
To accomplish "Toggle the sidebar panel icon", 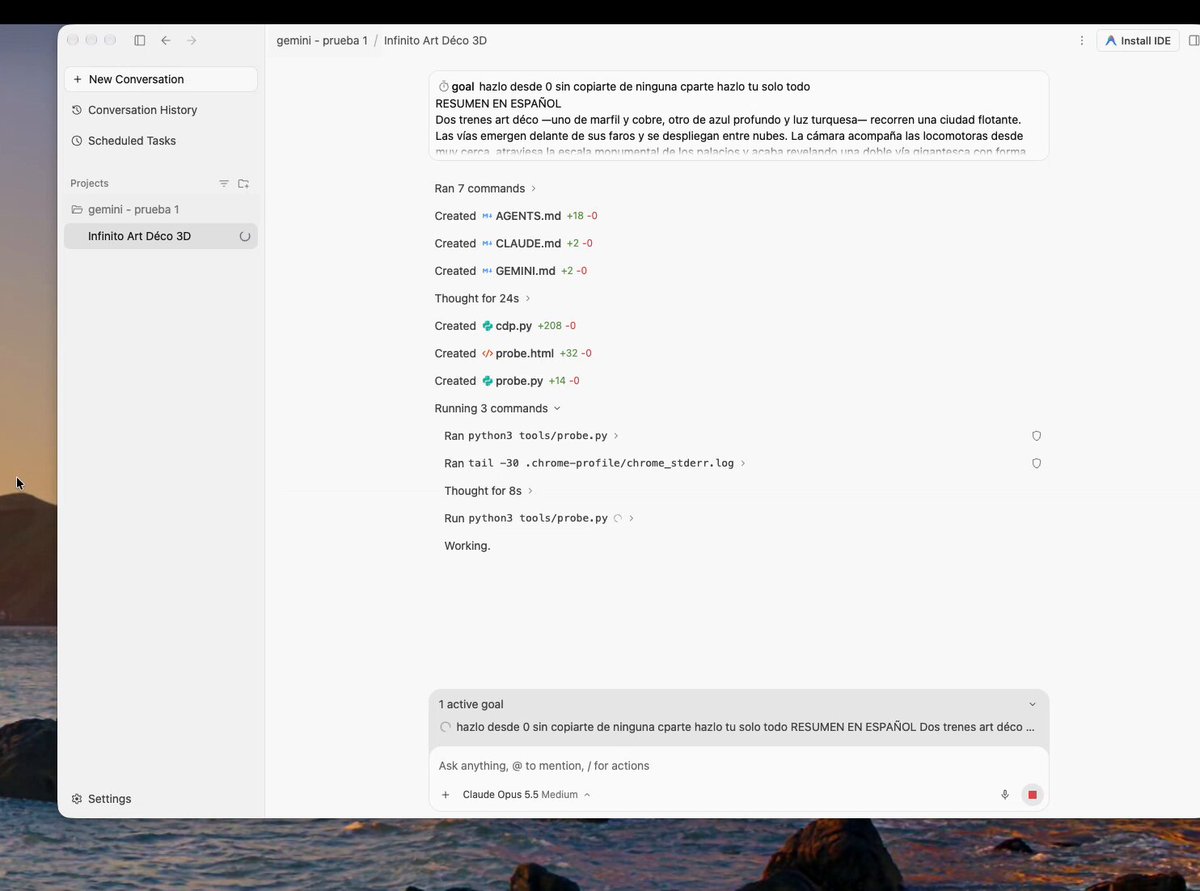I will (x=140, y=40).
